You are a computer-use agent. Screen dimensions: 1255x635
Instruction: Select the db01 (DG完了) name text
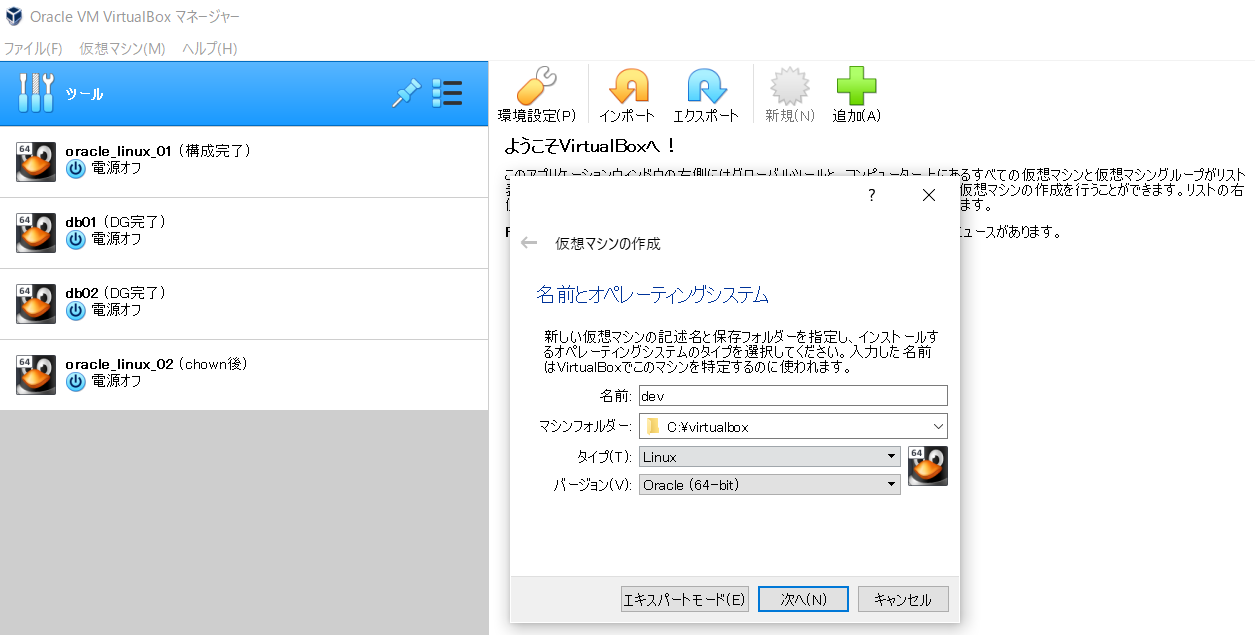pos(115,222)
